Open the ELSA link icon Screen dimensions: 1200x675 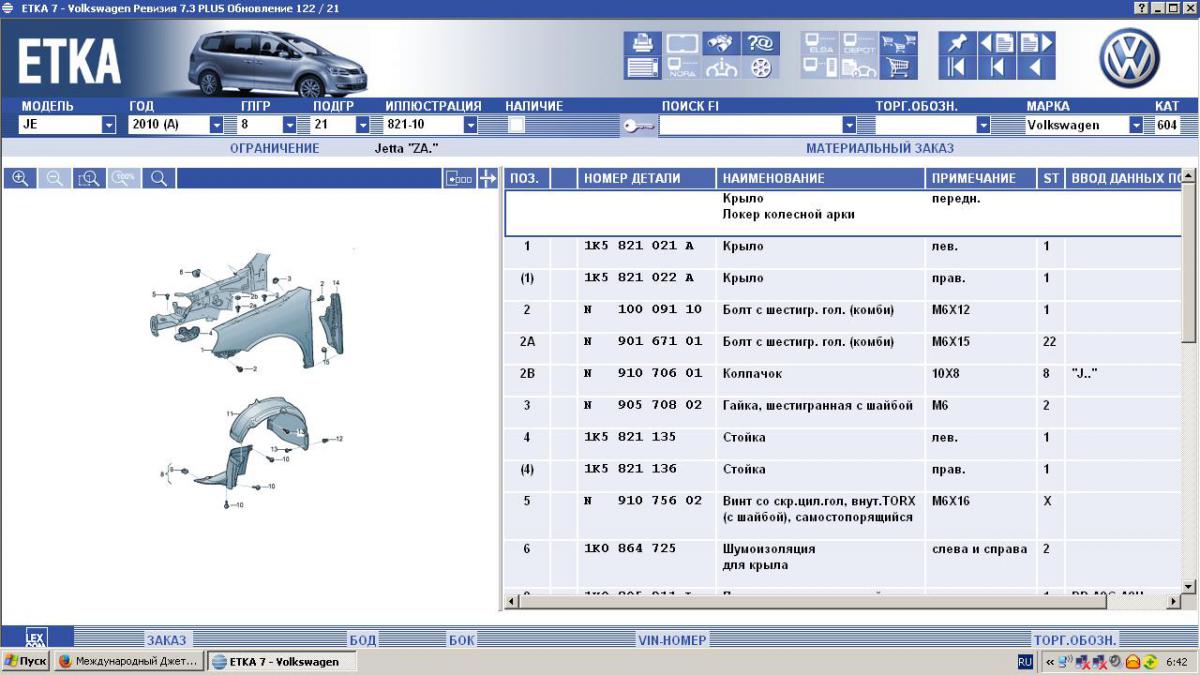tap(819, 43)
